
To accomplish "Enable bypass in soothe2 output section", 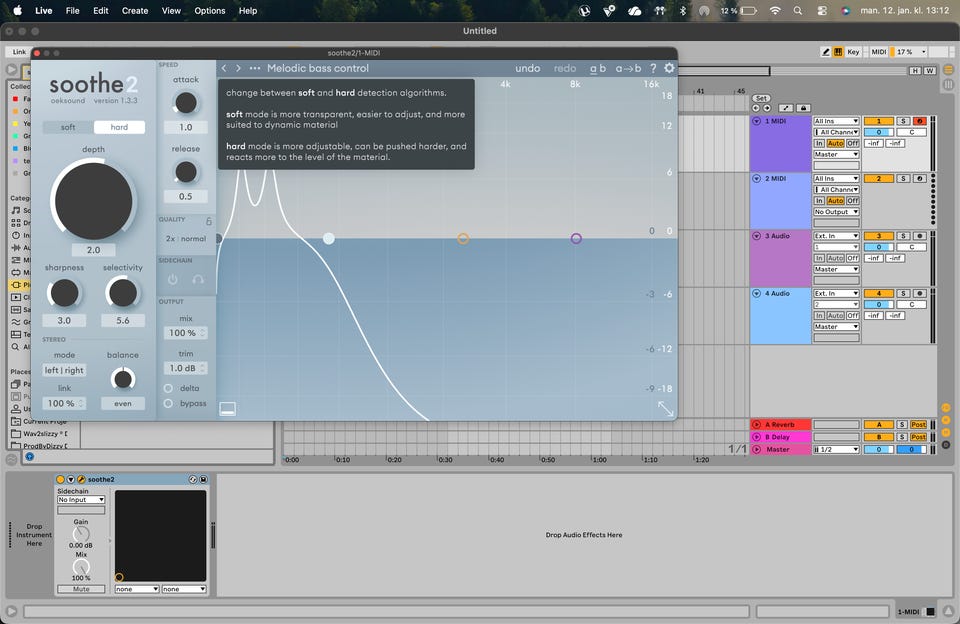I will coord(168,404).
